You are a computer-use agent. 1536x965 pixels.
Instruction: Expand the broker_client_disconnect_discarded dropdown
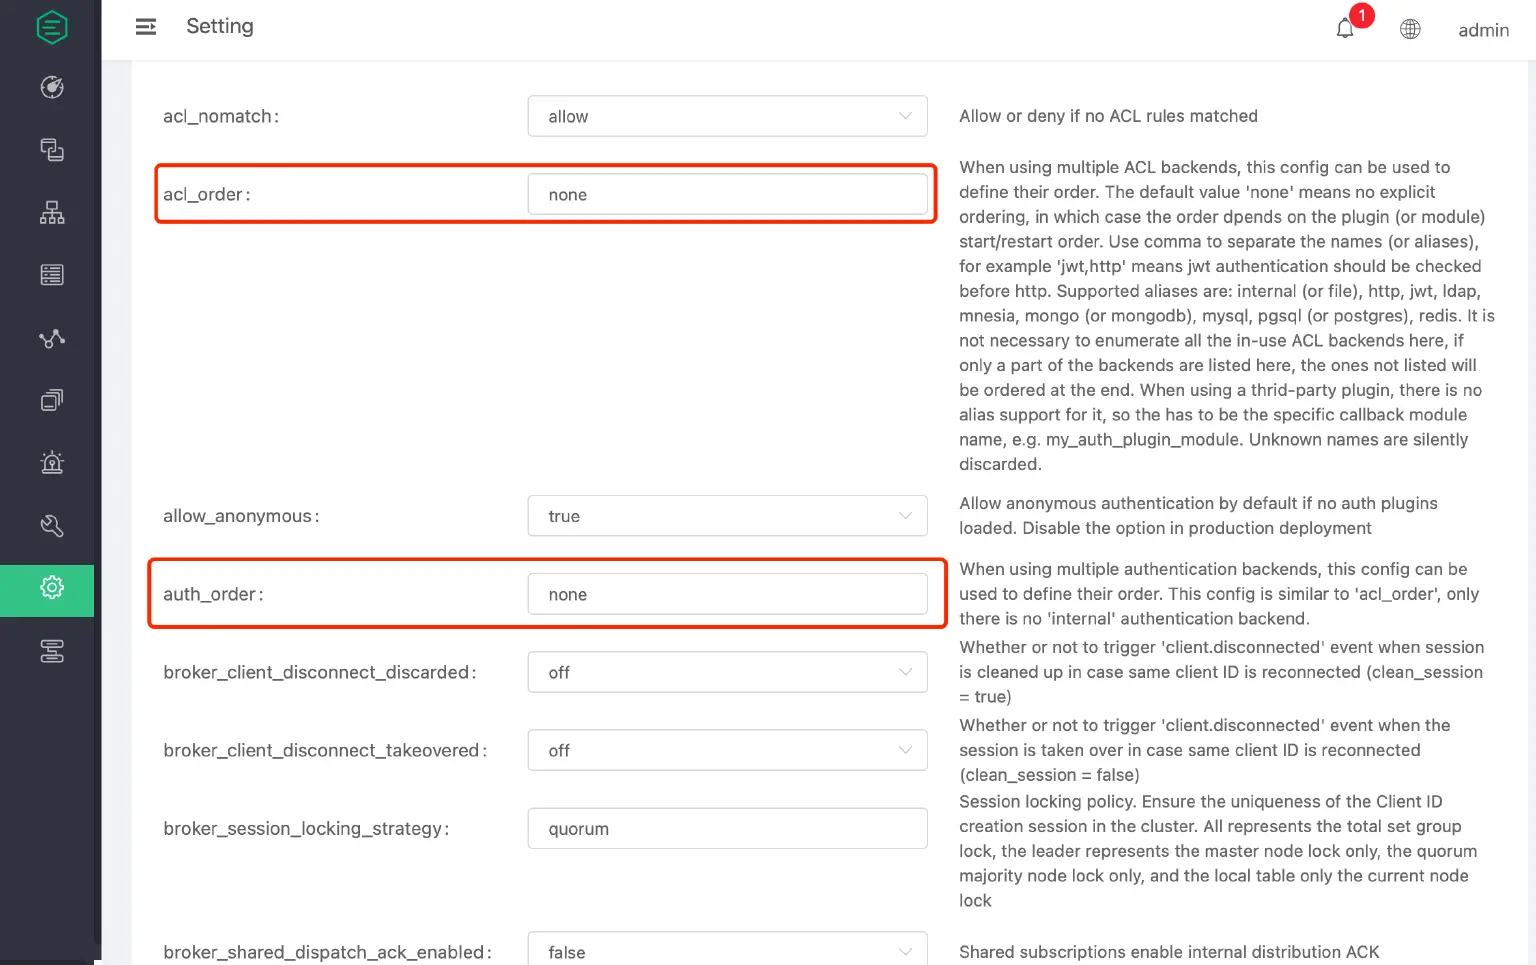pos(727,672)
